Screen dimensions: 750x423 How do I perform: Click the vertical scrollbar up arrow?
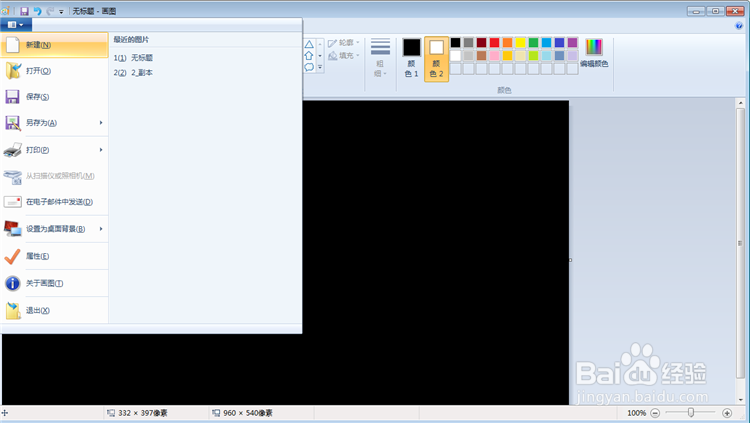point(740,103)
